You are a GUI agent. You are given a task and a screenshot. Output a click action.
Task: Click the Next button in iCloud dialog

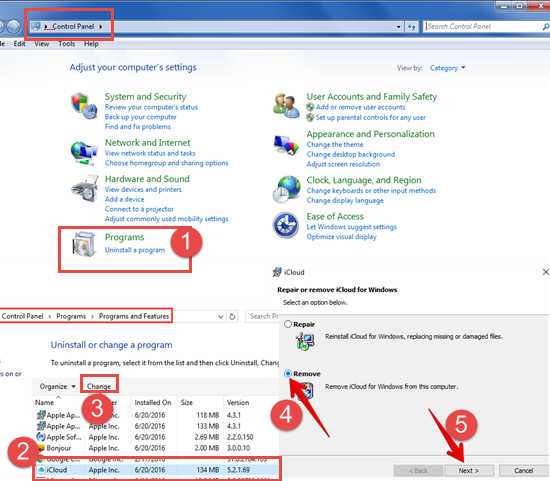tap(469, 470)
